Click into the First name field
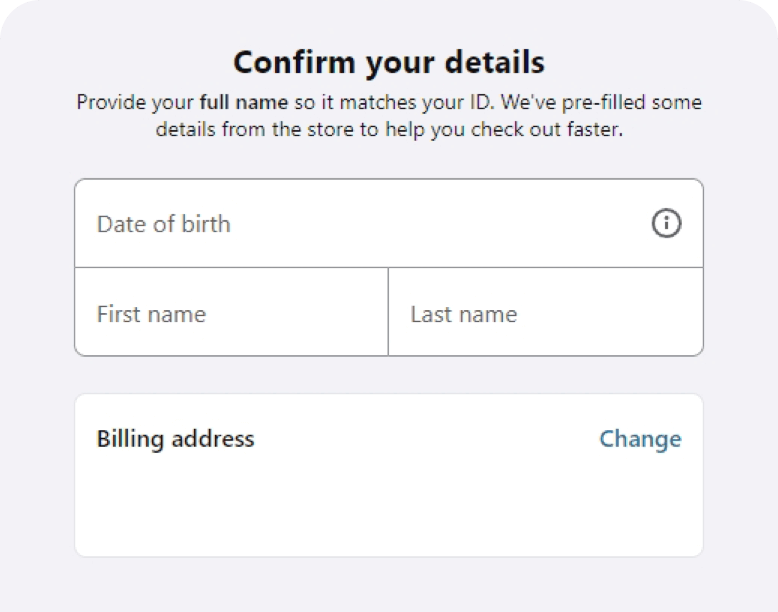Screen dimensions: 778x612 (x=231, y=313)
